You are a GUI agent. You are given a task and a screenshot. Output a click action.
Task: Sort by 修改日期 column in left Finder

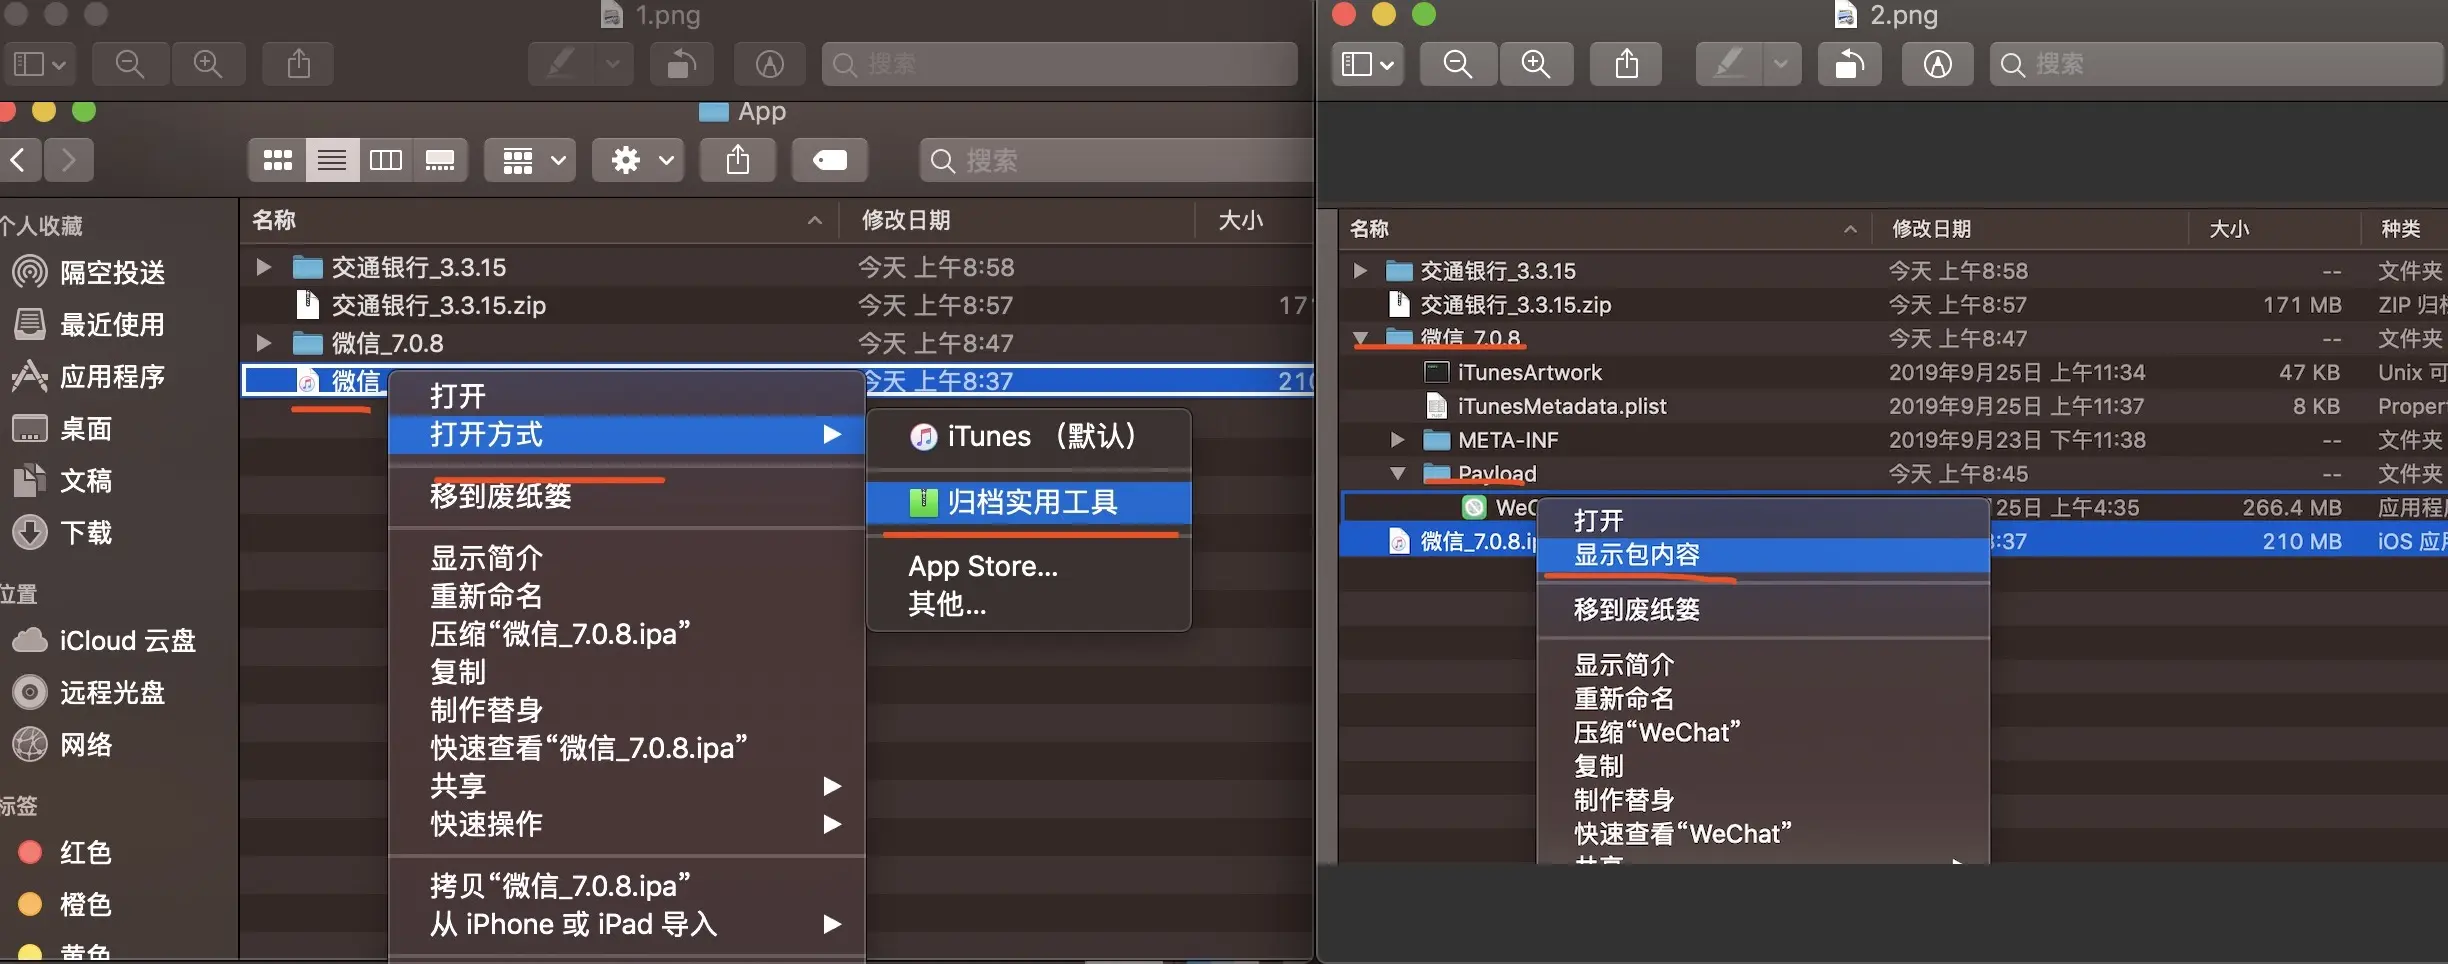point(1016,220)
